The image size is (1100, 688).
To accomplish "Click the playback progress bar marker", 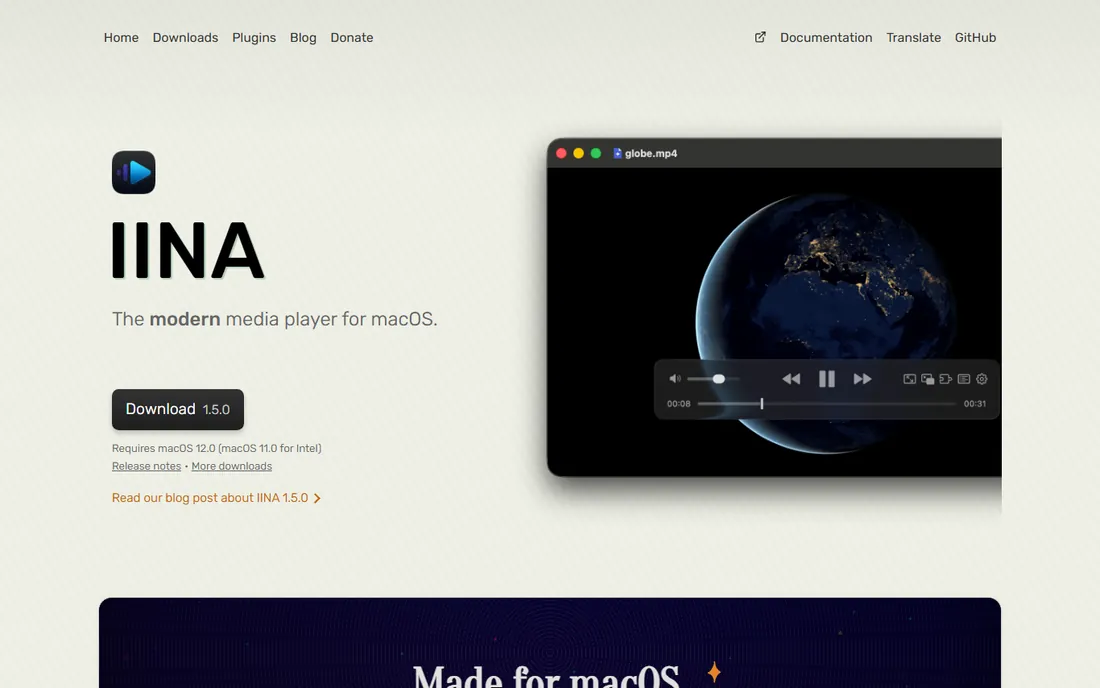I will (762, 403).
